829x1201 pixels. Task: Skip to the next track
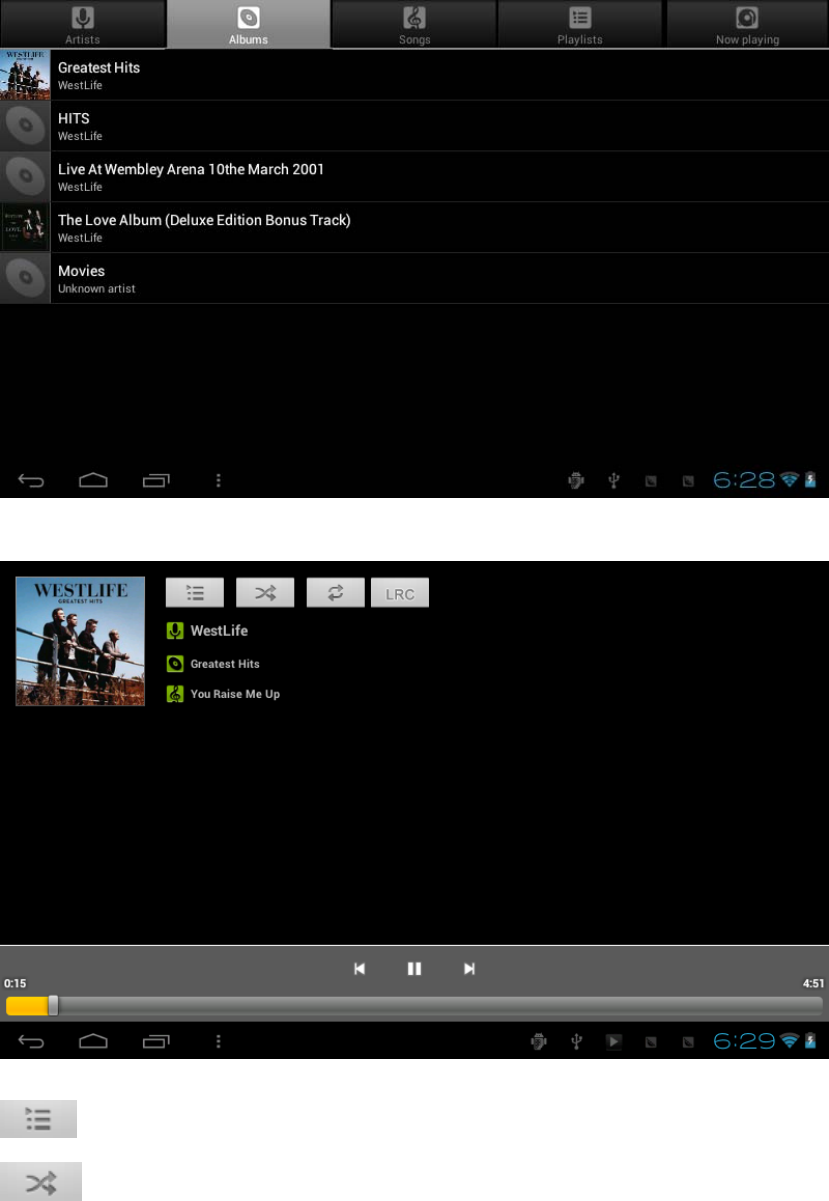469,968
